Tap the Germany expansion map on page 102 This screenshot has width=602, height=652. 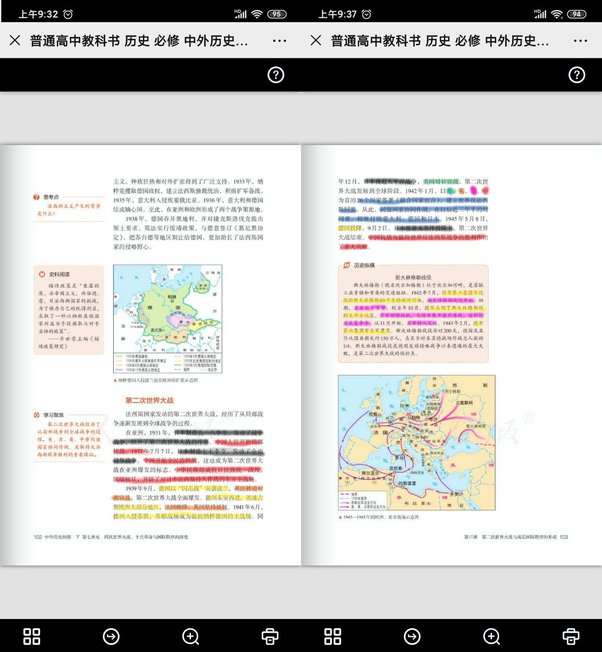[168, 319]
